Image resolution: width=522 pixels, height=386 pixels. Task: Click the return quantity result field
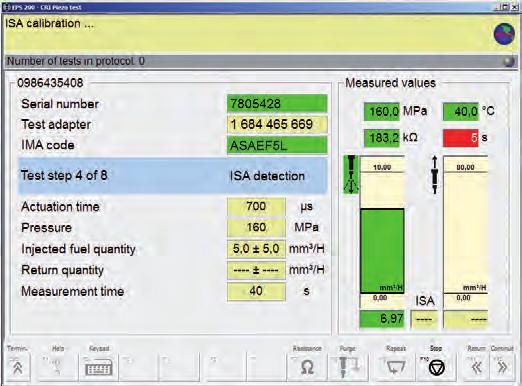(x=466, y=319)
